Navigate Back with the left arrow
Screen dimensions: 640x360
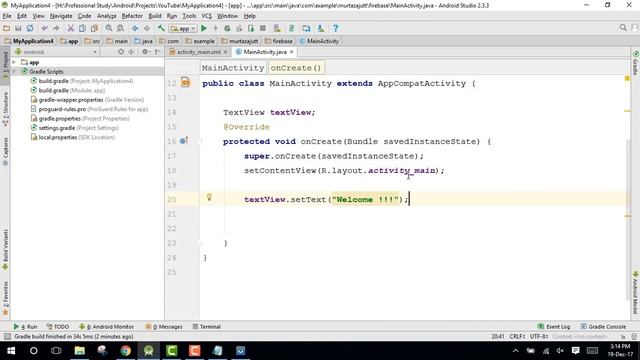tap(135, 28)
